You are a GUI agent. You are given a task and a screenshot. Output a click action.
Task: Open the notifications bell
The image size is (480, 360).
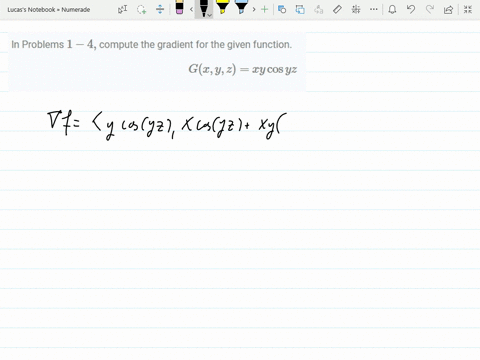pyautogui.click(x=392, y=9)
